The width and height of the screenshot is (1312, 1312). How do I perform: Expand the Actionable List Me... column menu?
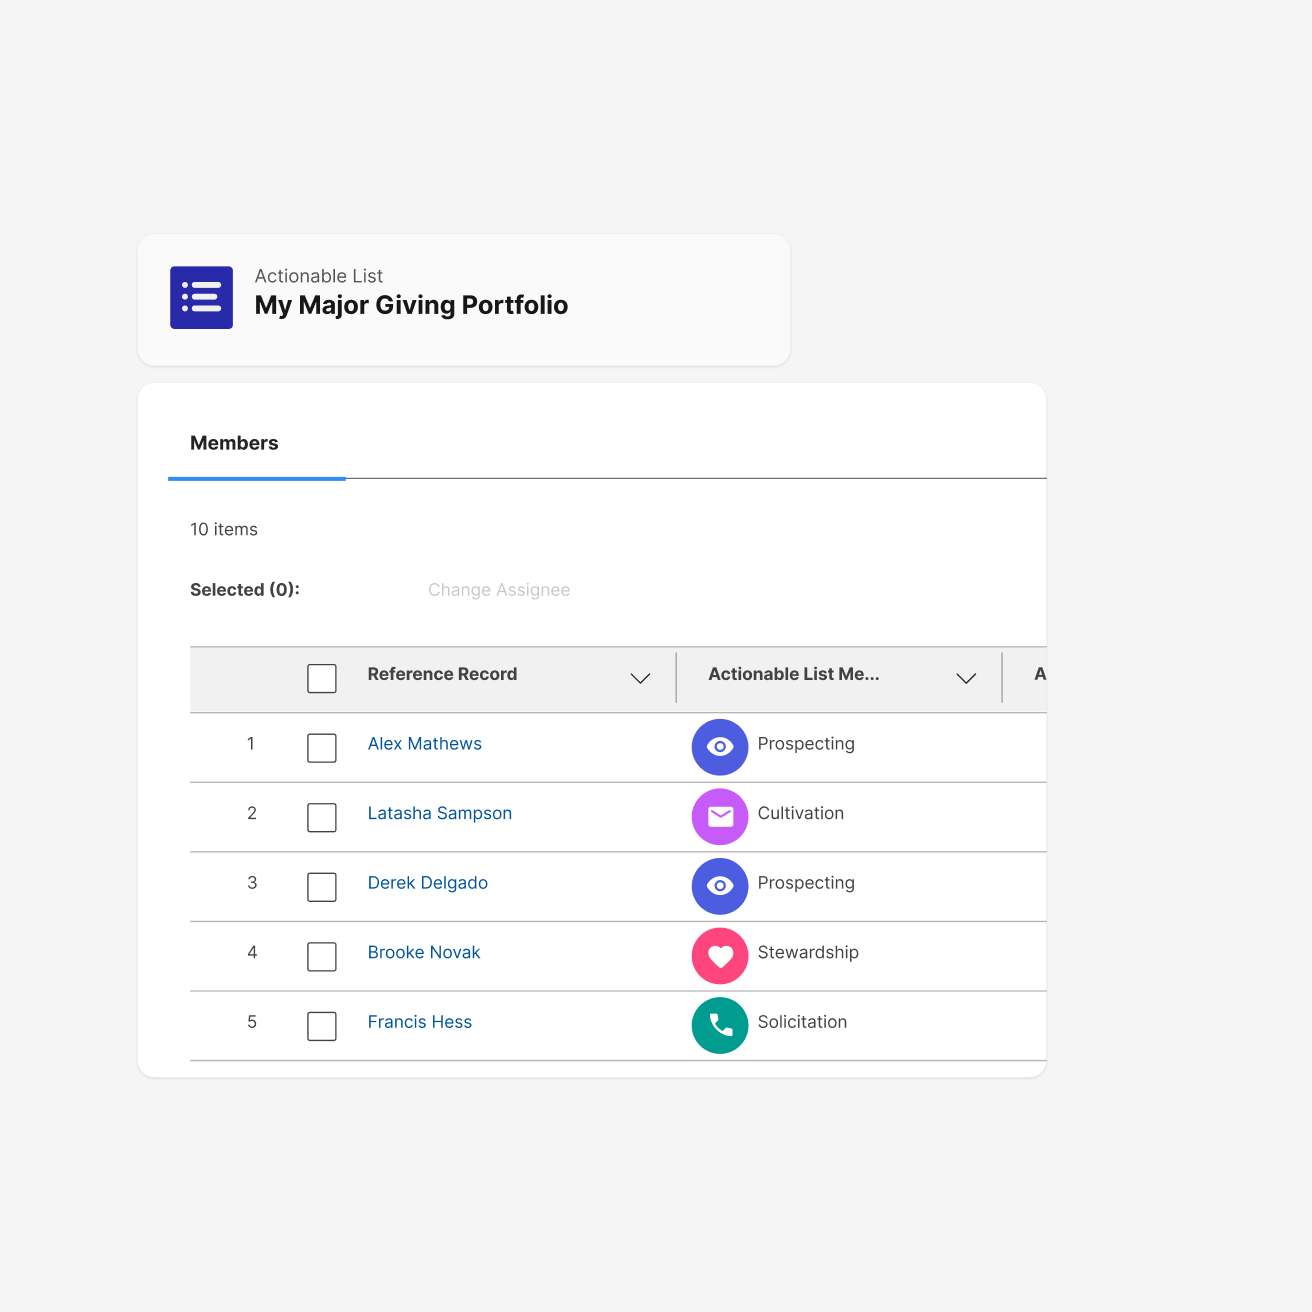tap(966, 678)
